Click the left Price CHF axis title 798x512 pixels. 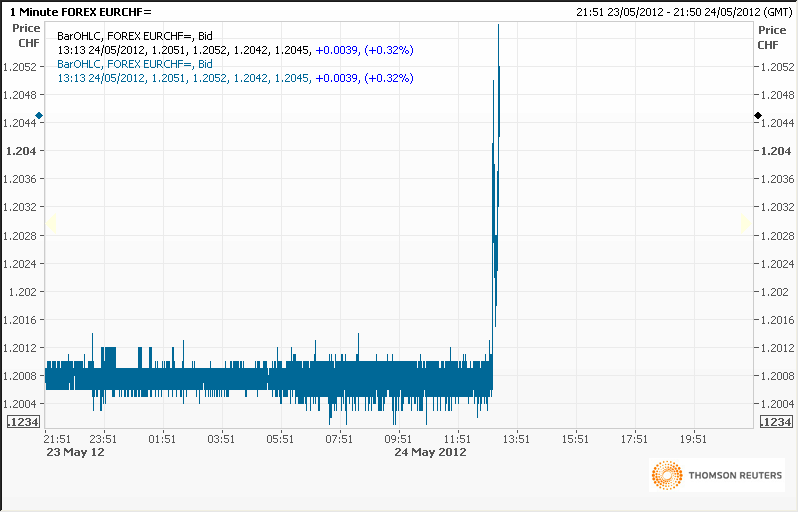[26, 37]
